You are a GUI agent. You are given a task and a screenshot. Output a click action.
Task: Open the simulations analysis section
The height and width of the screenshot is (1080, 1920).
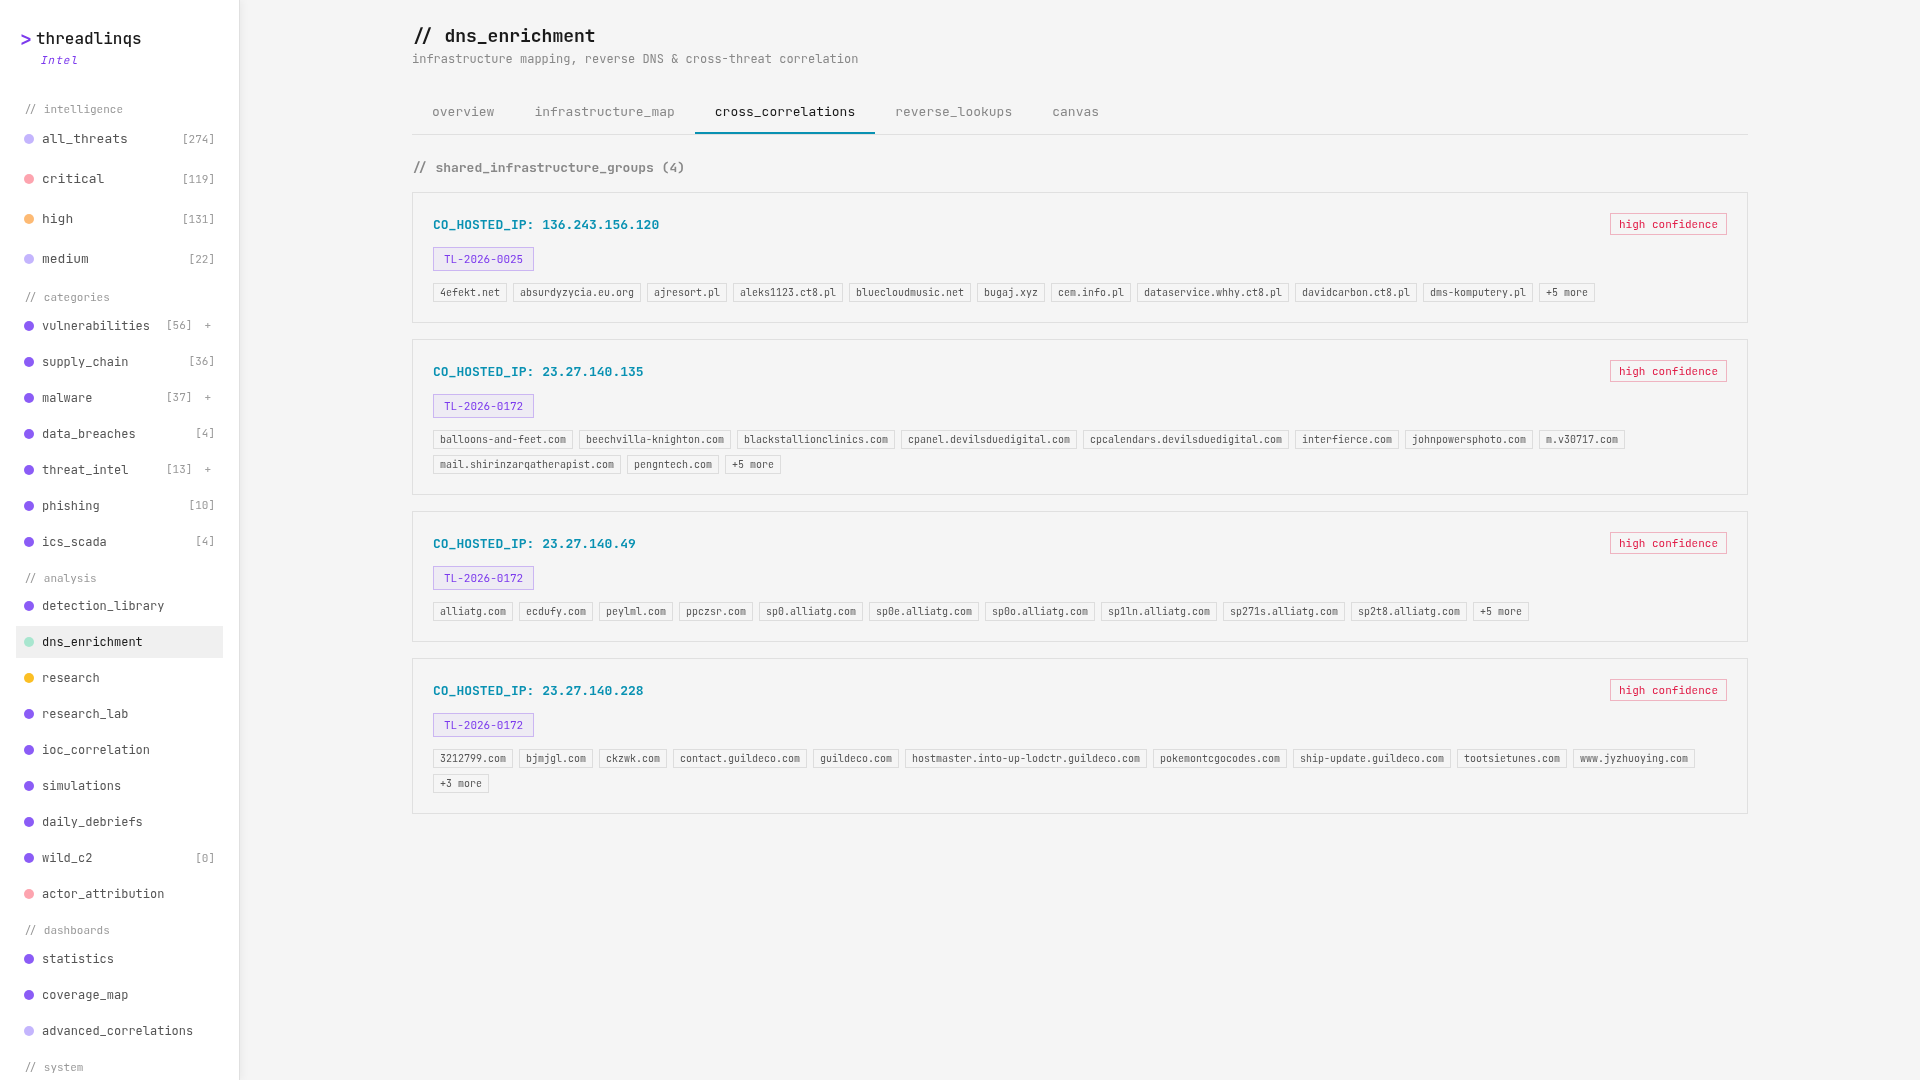[x=82, y=786]
